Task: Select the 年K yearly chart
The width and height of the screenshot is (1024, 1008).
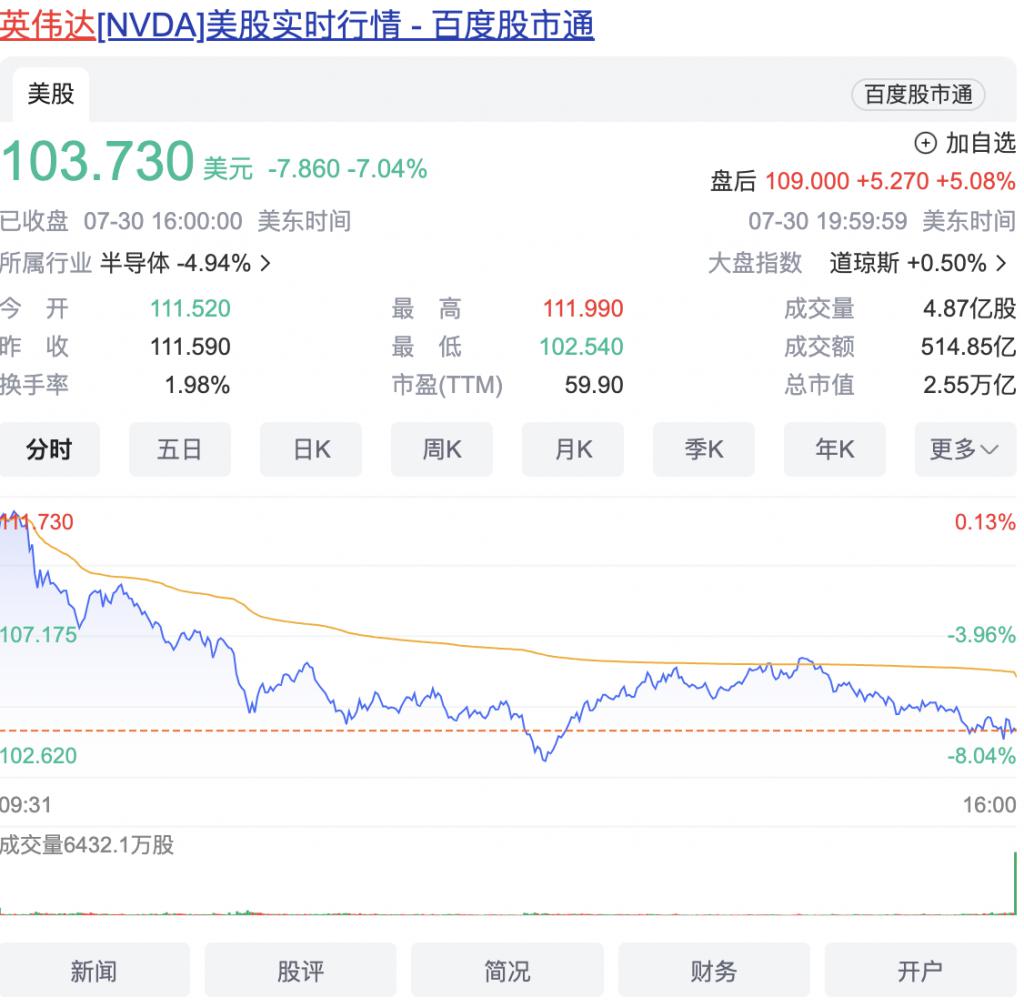Action: pyautogui.click(x=834, y=450)
